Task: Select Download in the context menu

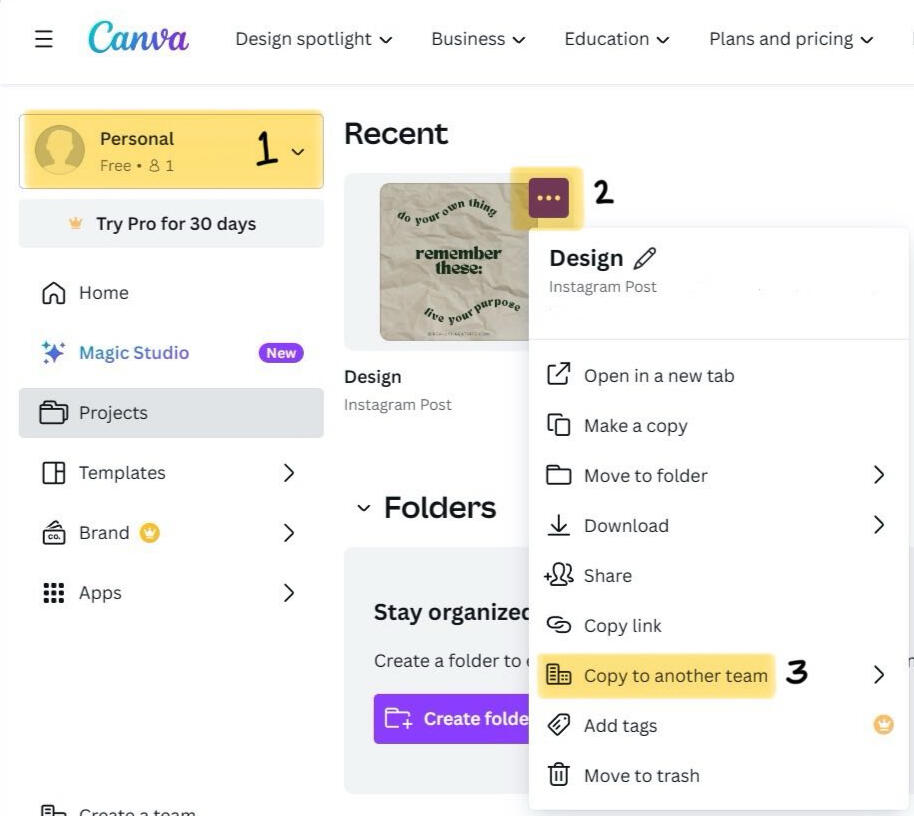Action: pyautogui.click(x=626, y=526)
